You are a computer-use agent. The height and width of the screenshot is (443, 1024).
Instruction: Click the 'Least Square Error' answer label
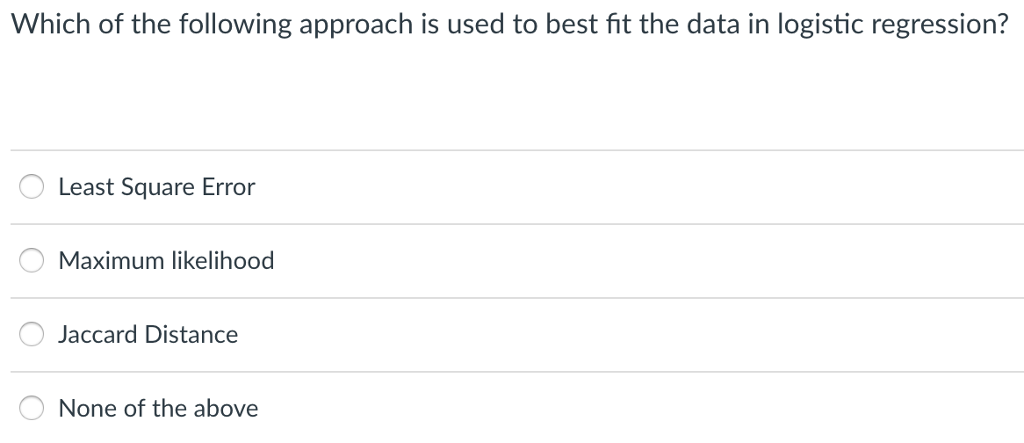tap(157, 187)
